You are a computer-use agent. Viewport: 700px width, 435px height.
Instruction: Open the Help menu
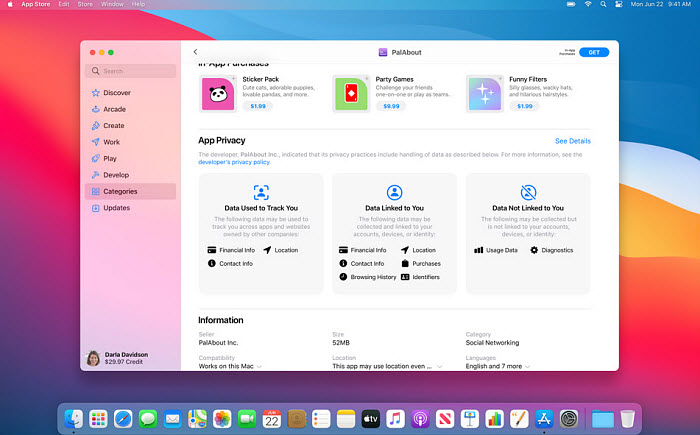[138, 4]
